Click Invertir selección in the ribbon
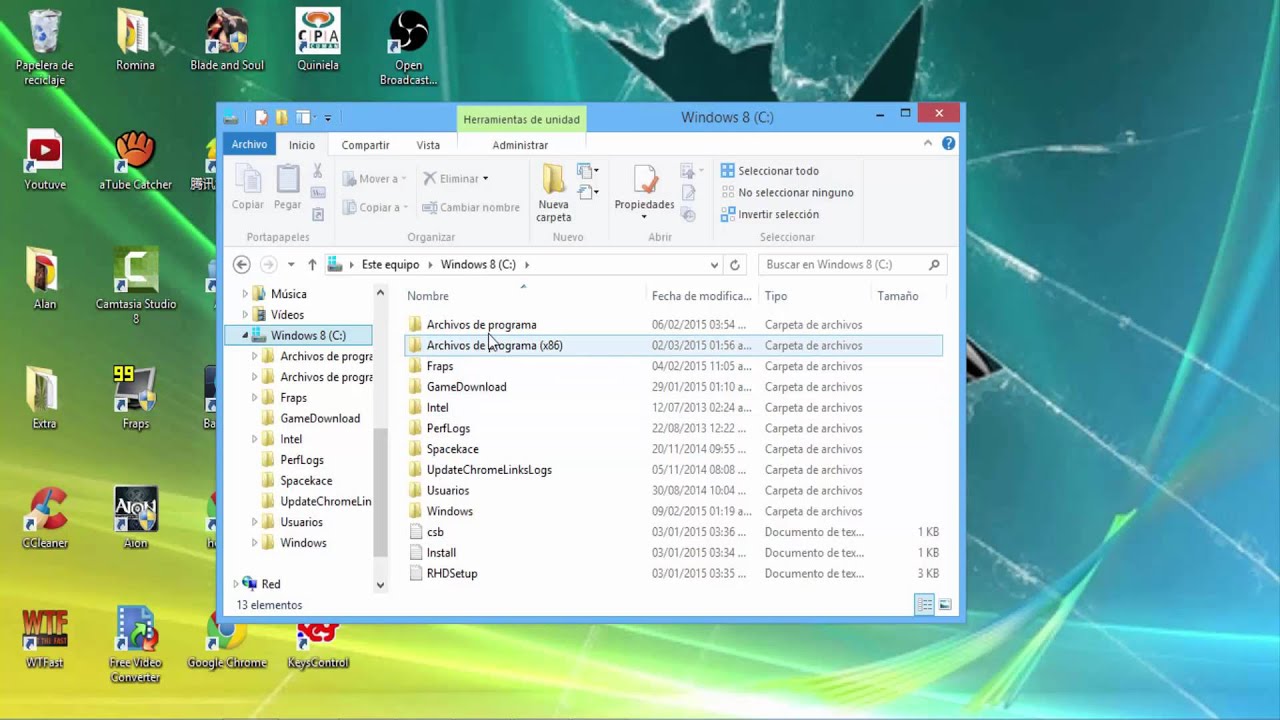 coord(770,214)
